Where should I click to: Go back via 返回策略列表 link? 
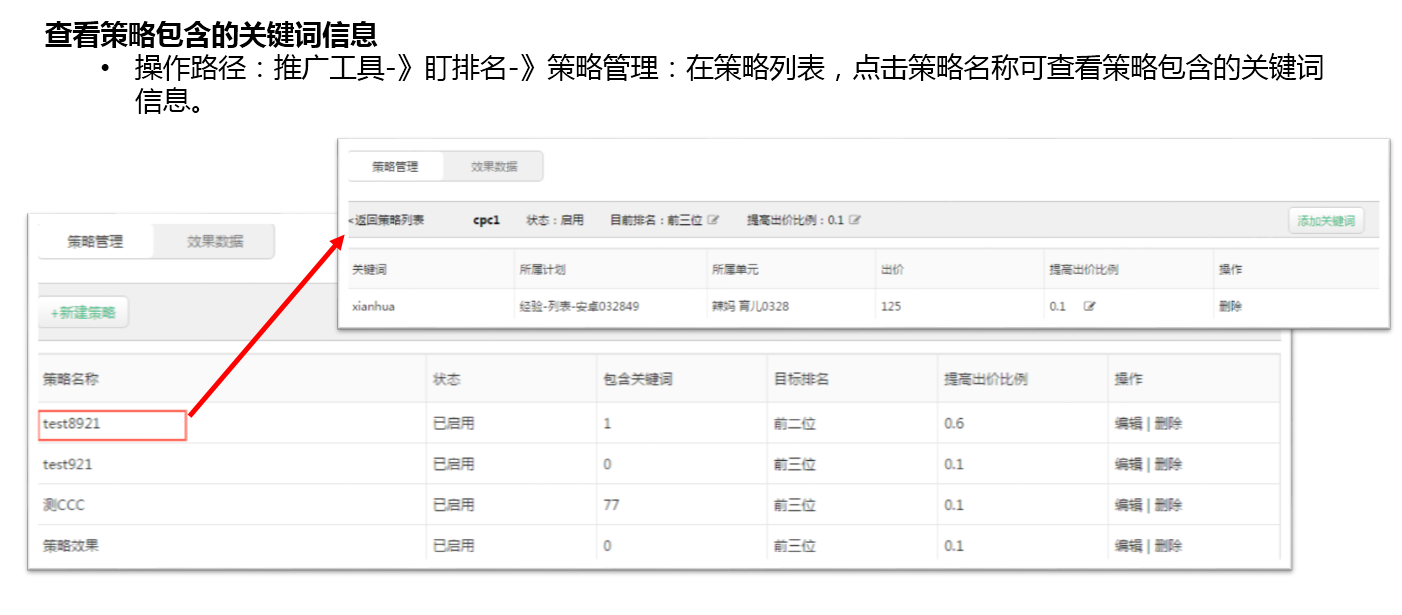click(386, 220)
